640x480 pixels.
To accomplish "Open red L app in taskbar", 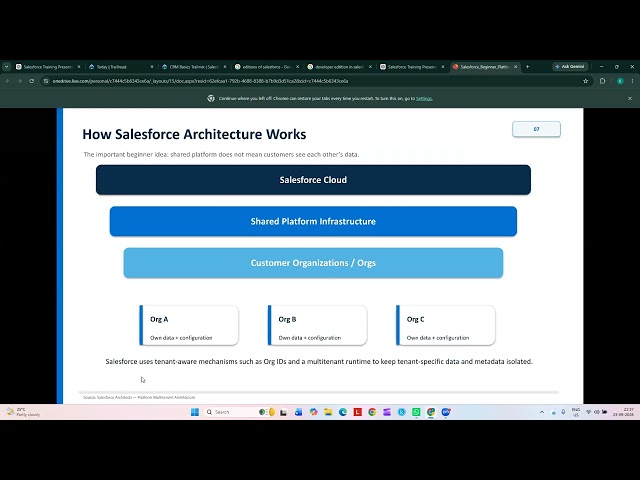I will pyautogui.click(x=358, y=412).
